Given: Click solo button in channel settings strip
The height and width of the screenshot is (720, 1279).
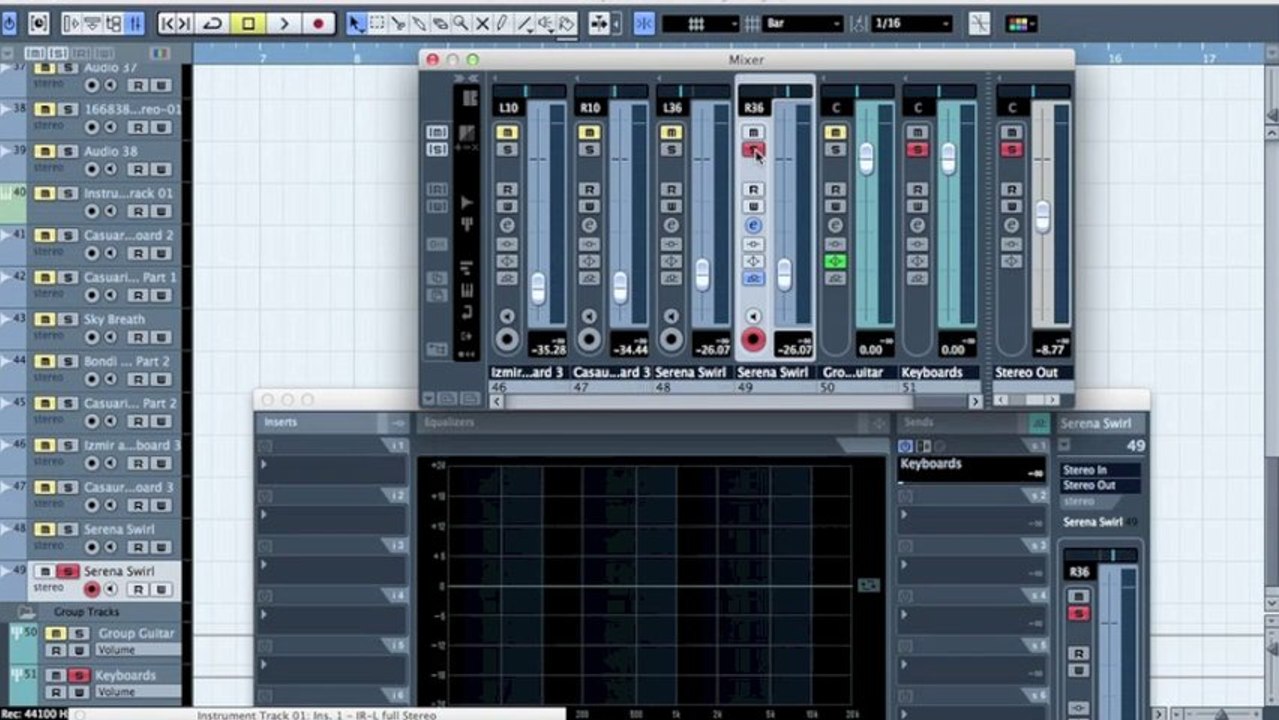Looking at the screenshot, I should tap(1078, 613).
